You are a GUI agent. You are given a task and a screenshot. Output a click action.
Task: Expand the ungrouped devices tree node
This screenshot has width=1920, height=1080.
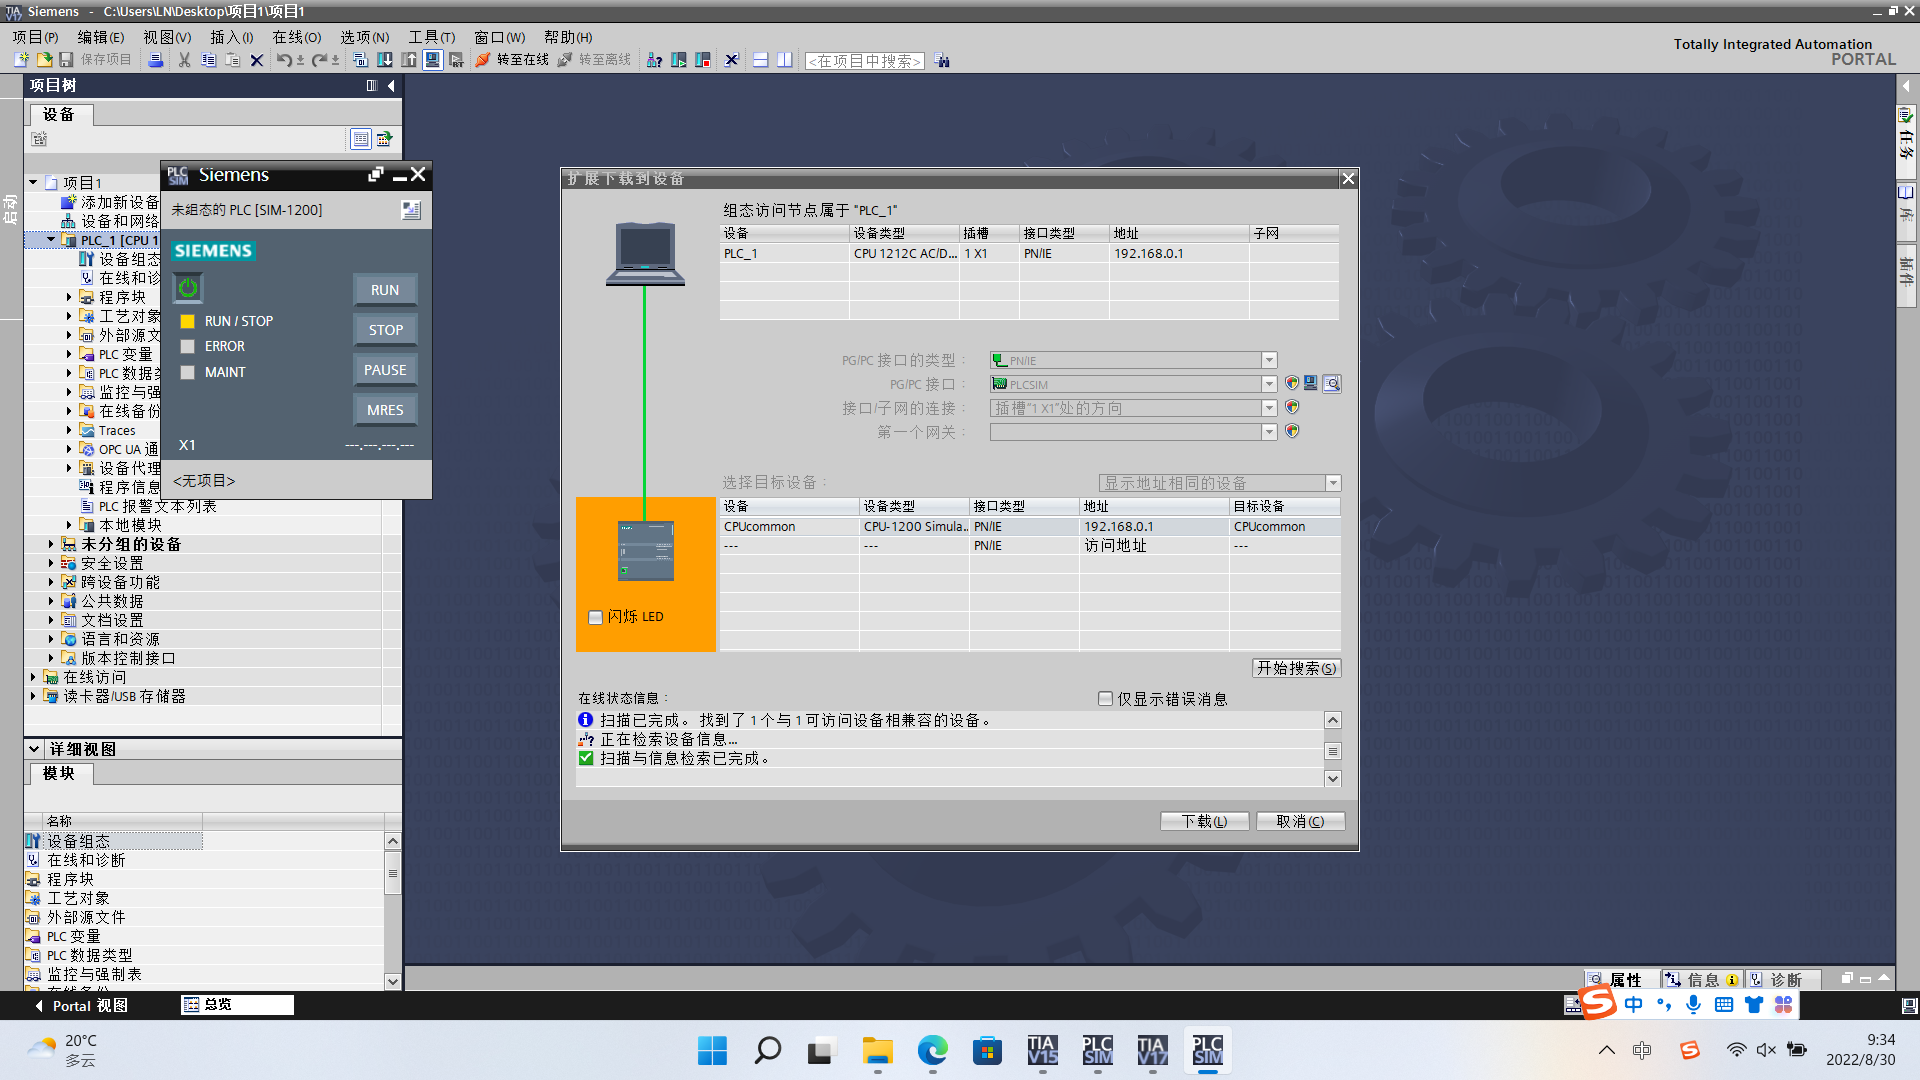click(x=51, y=544)
